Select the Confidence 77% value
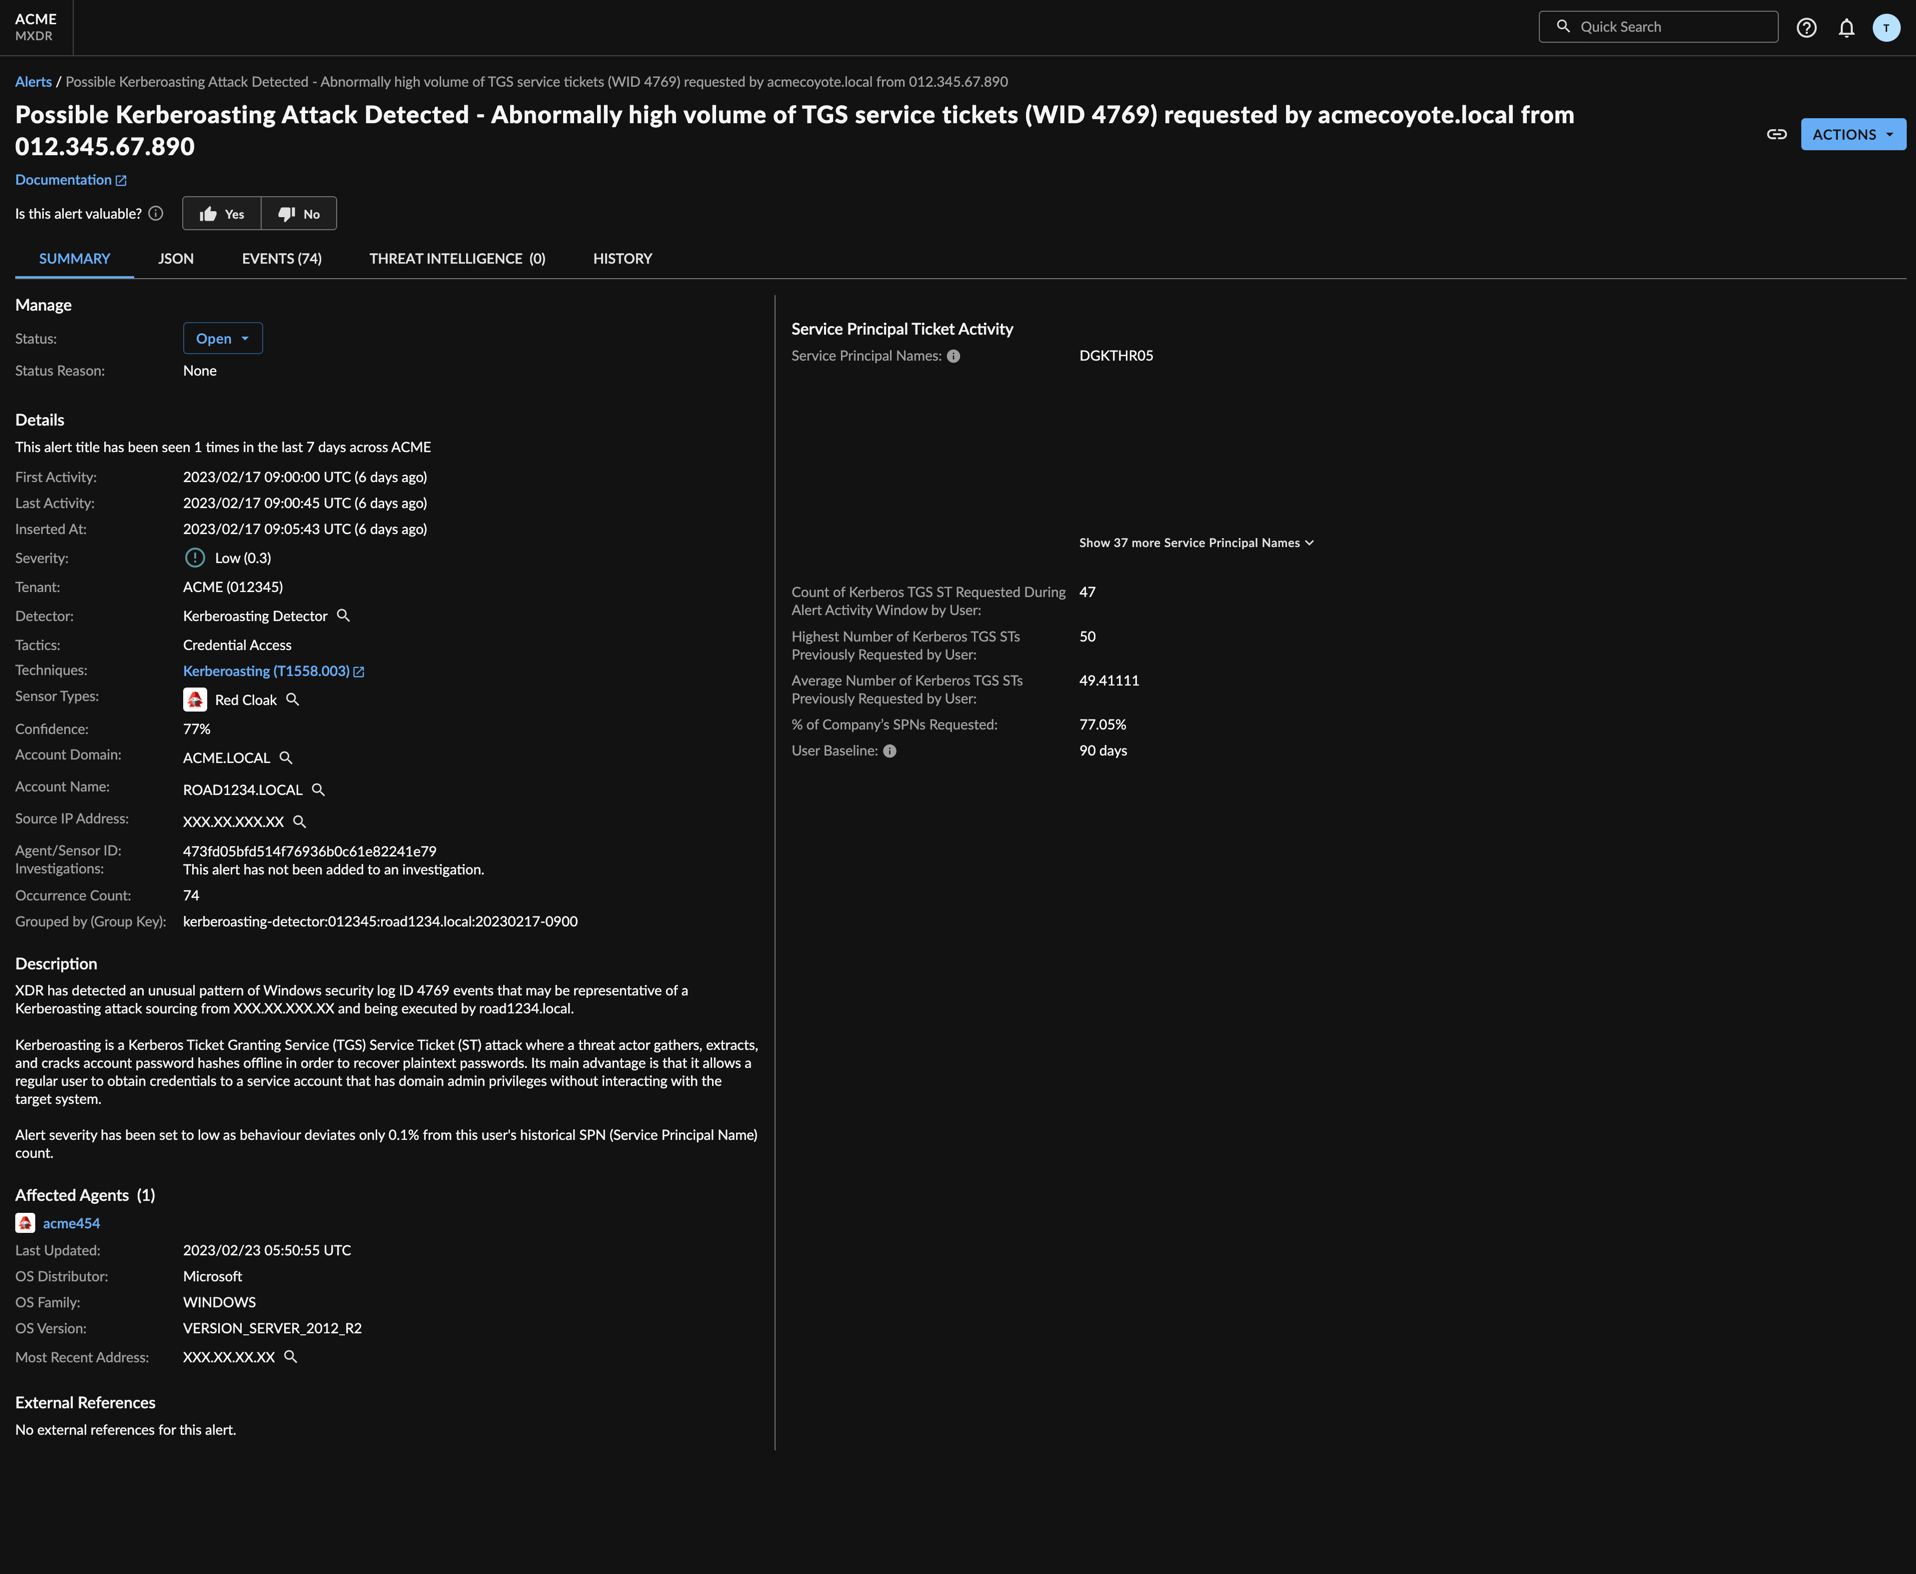The width and height of the screenshot is (1916, 1574). tap(196, 729)
